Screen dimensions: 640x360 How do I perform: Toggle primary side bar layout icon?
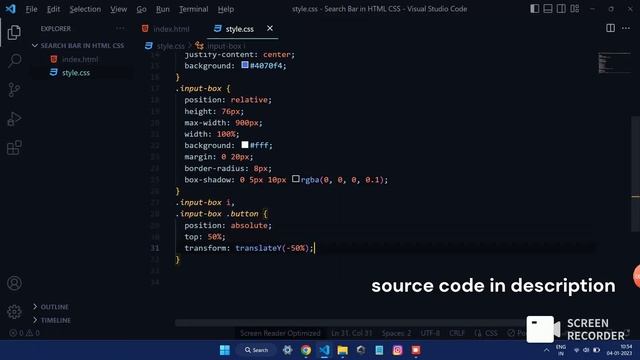(534, 9)
